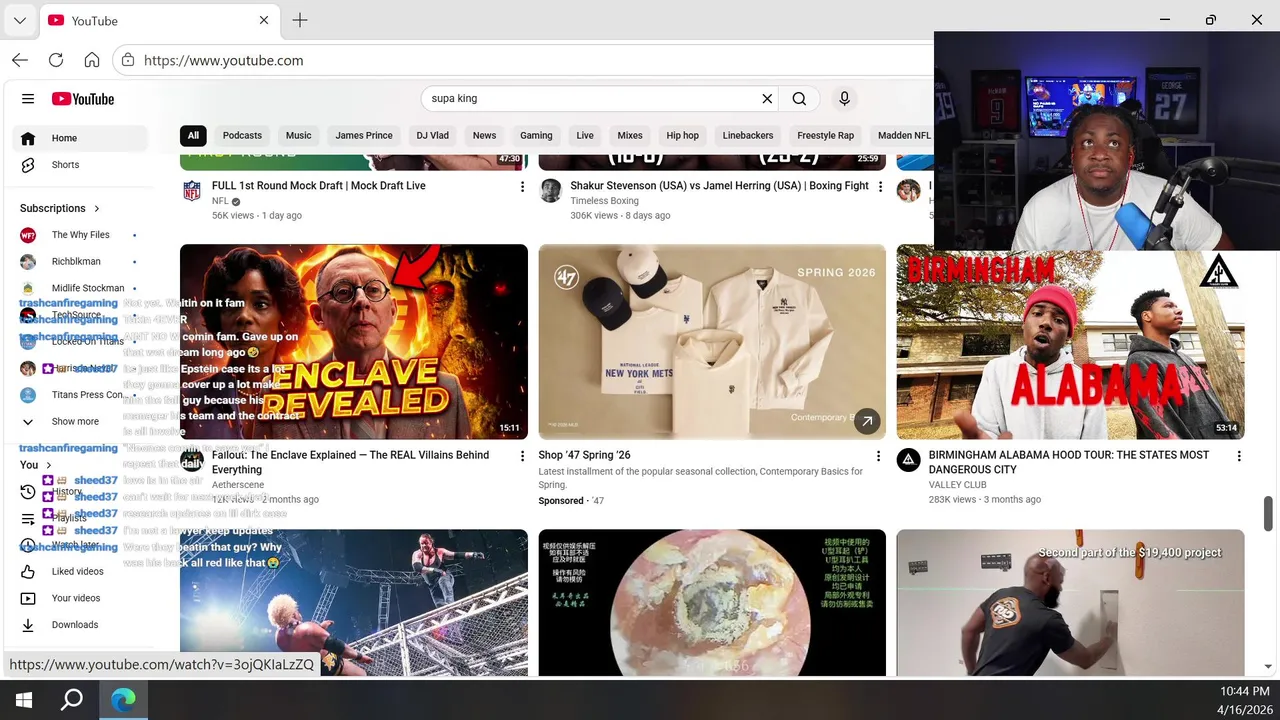Open Shakur Stevenson vs Jamel Herring title
Image resolution: width=1280 pixels, height=720 pixels.
[719, 186]
